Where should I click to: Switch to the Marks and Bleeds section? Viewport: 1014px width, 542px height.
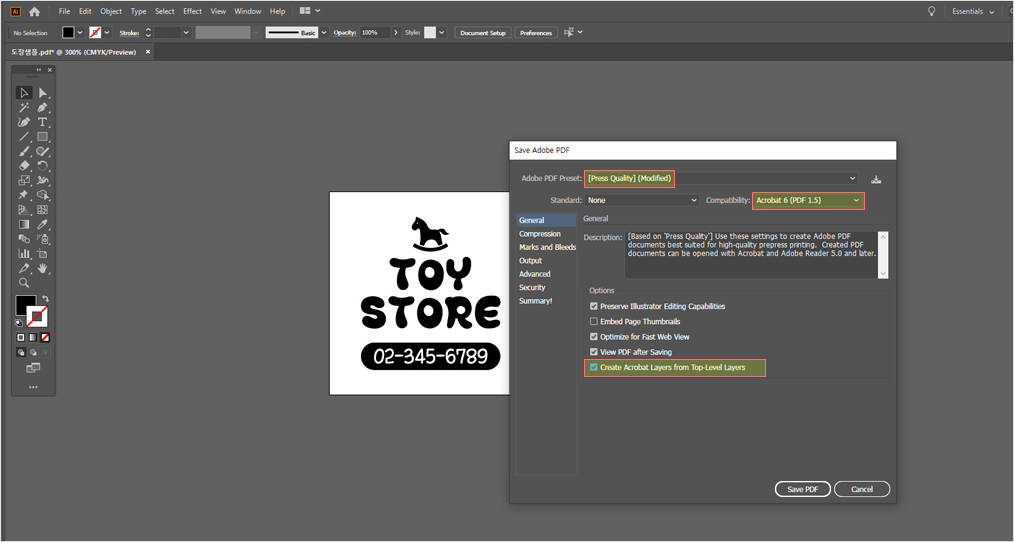[547, 247]
